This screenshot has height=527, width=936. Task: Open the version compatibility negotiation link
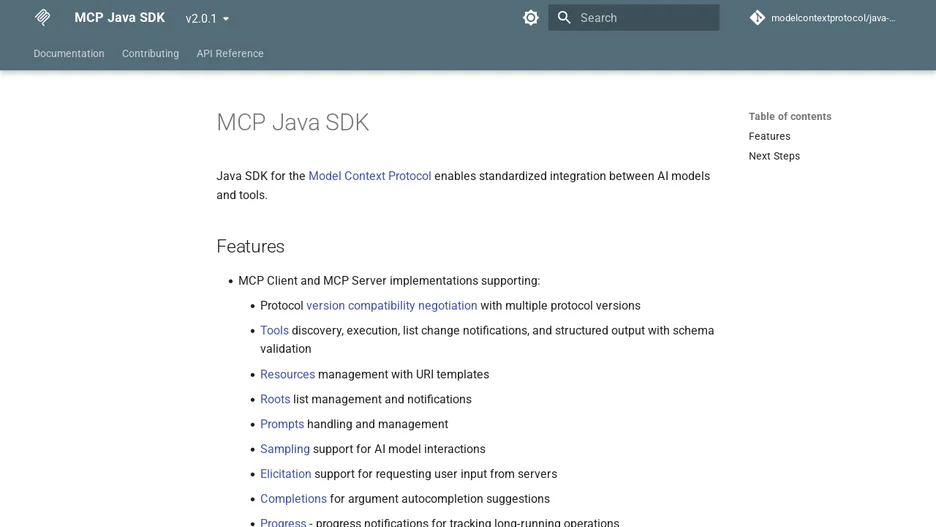(x=392, y=306)
